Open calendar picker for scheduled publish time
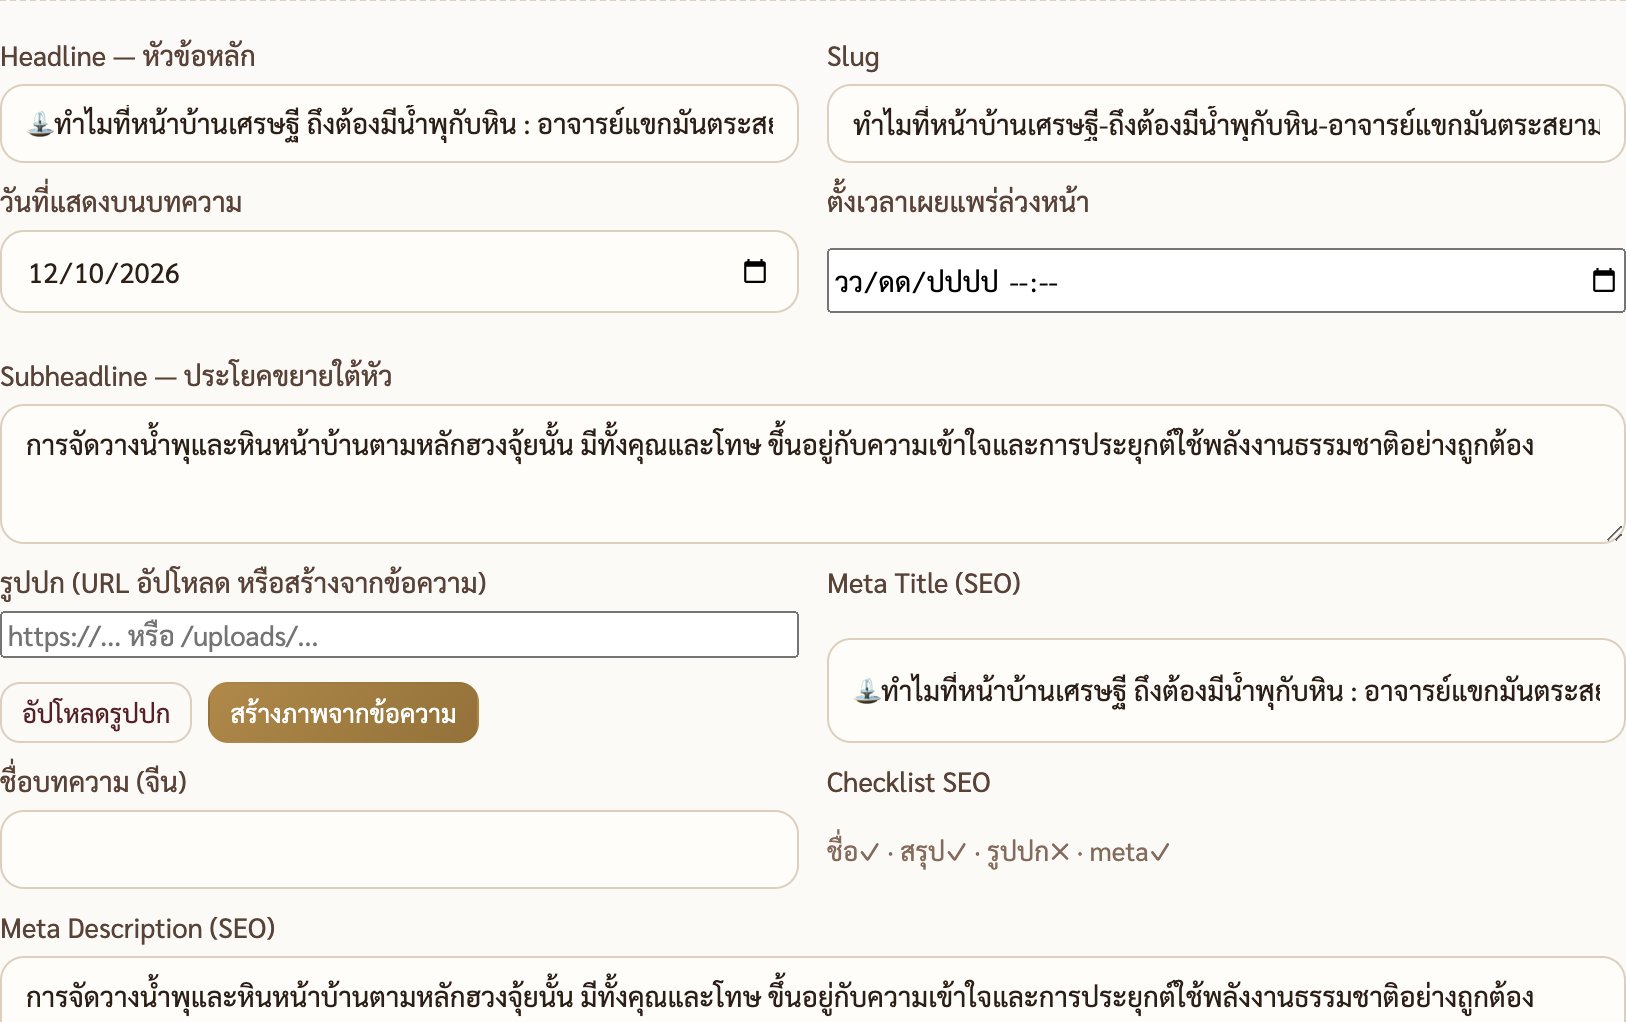The image size is (1626, 1022). (x=1603, y=281)
